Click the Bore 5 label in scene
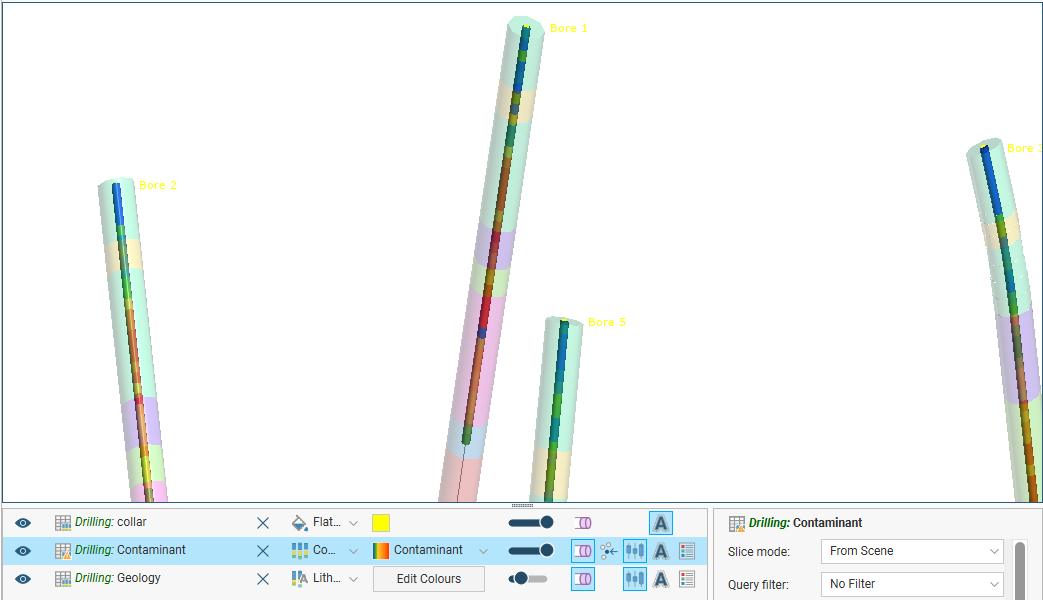This screenshot has width=1043, height=600. pyautogui.click(x=607, y=322)
